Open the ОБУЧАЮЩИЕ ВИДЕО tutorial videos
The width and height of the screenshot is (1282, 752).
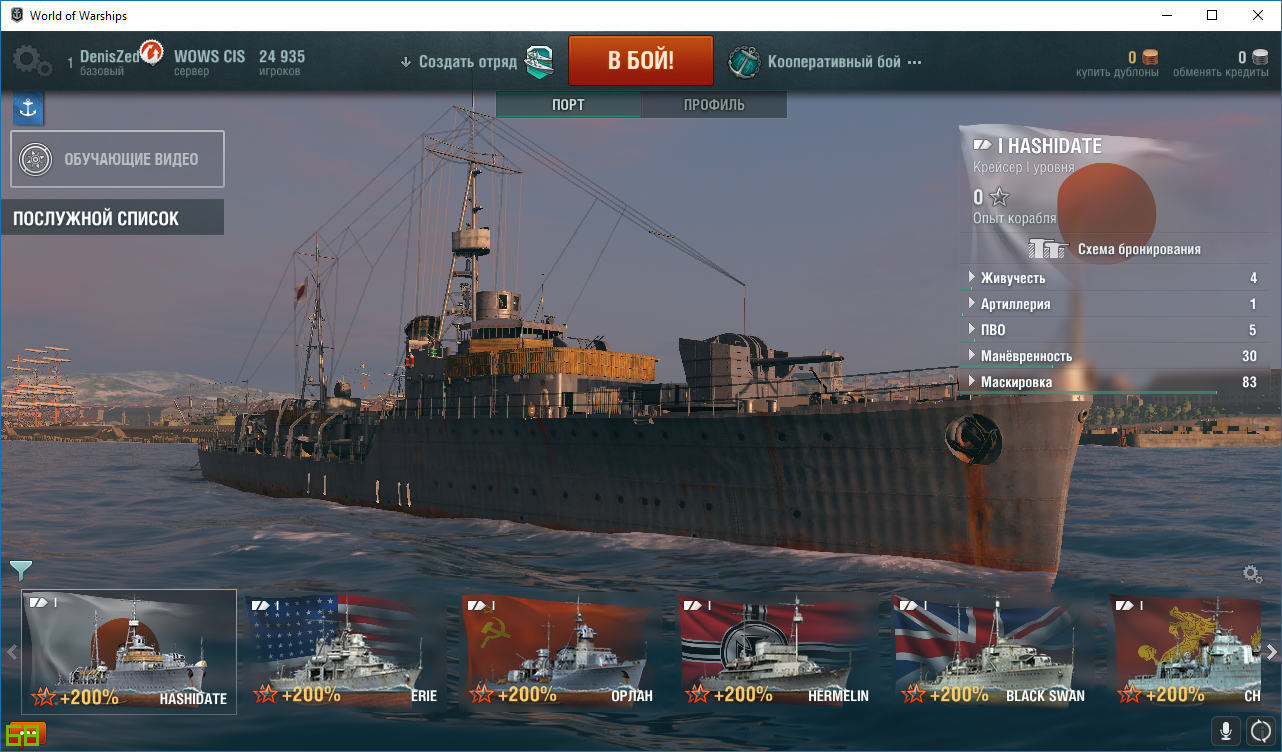tap(118, 159)
